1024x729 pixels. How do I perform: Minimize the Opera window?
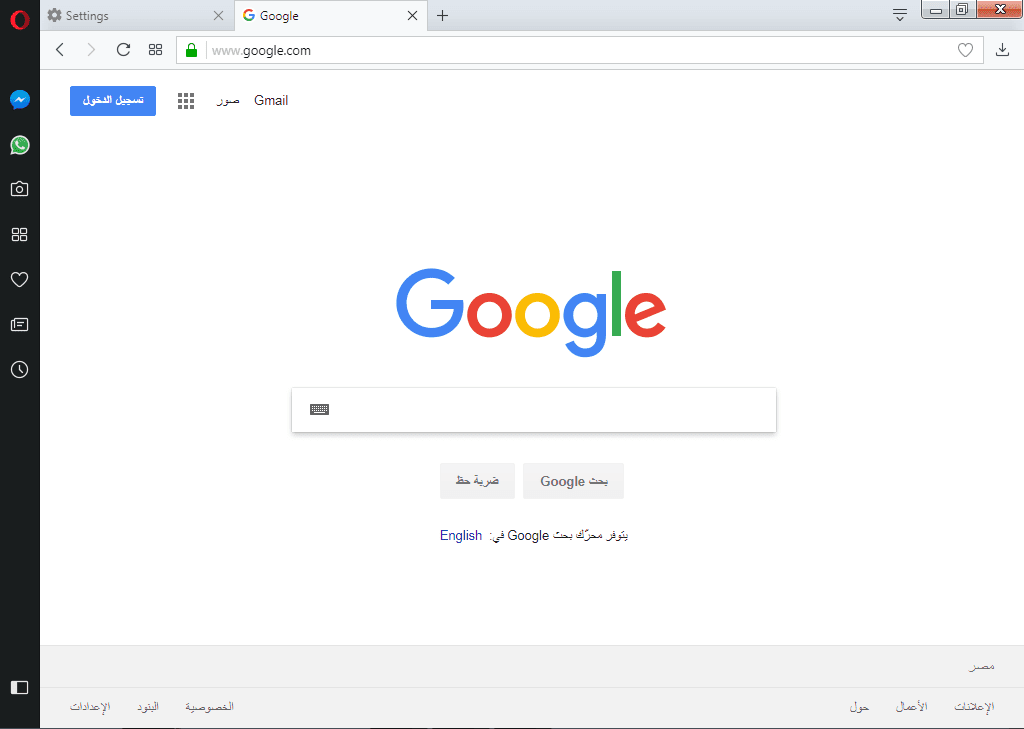936,10
